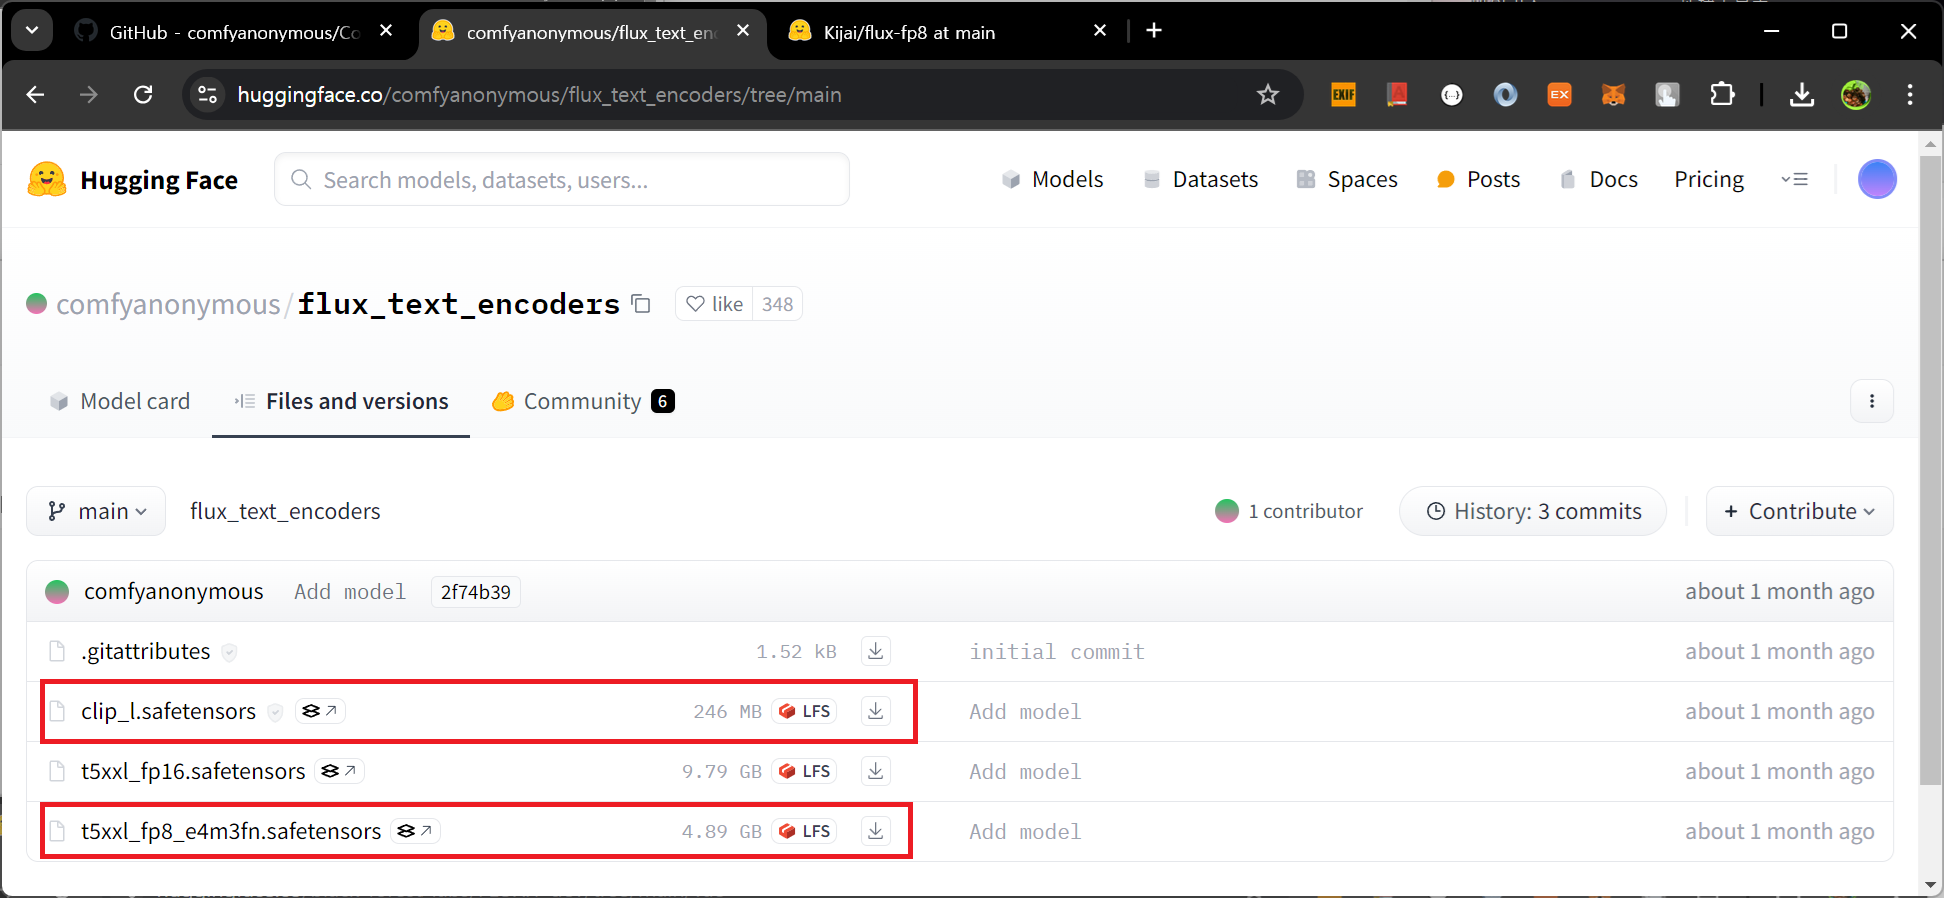Expand the main branch selector
1944x900 pixels.
[x=96, y=512]
